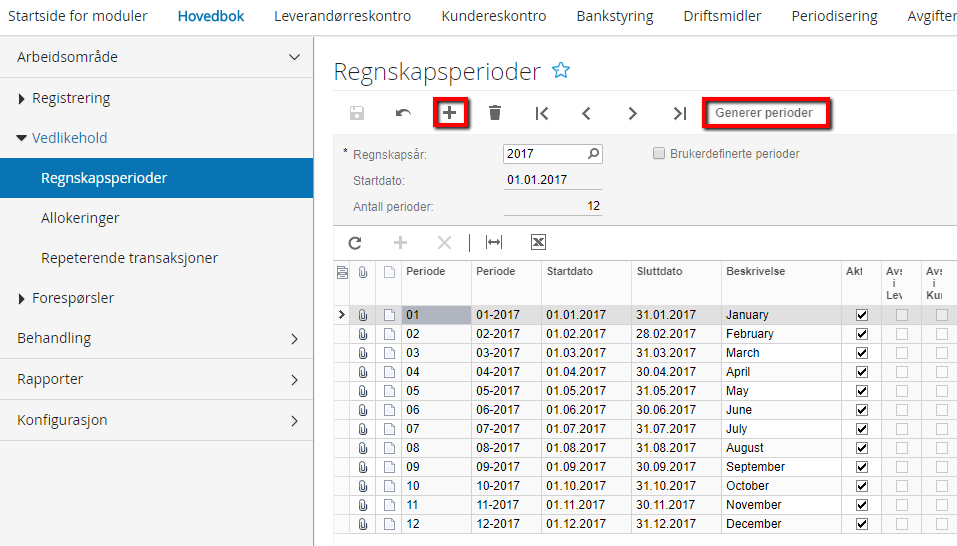Click the undo arrow icon
The image size is (957, 546).
tap(403, 113)
